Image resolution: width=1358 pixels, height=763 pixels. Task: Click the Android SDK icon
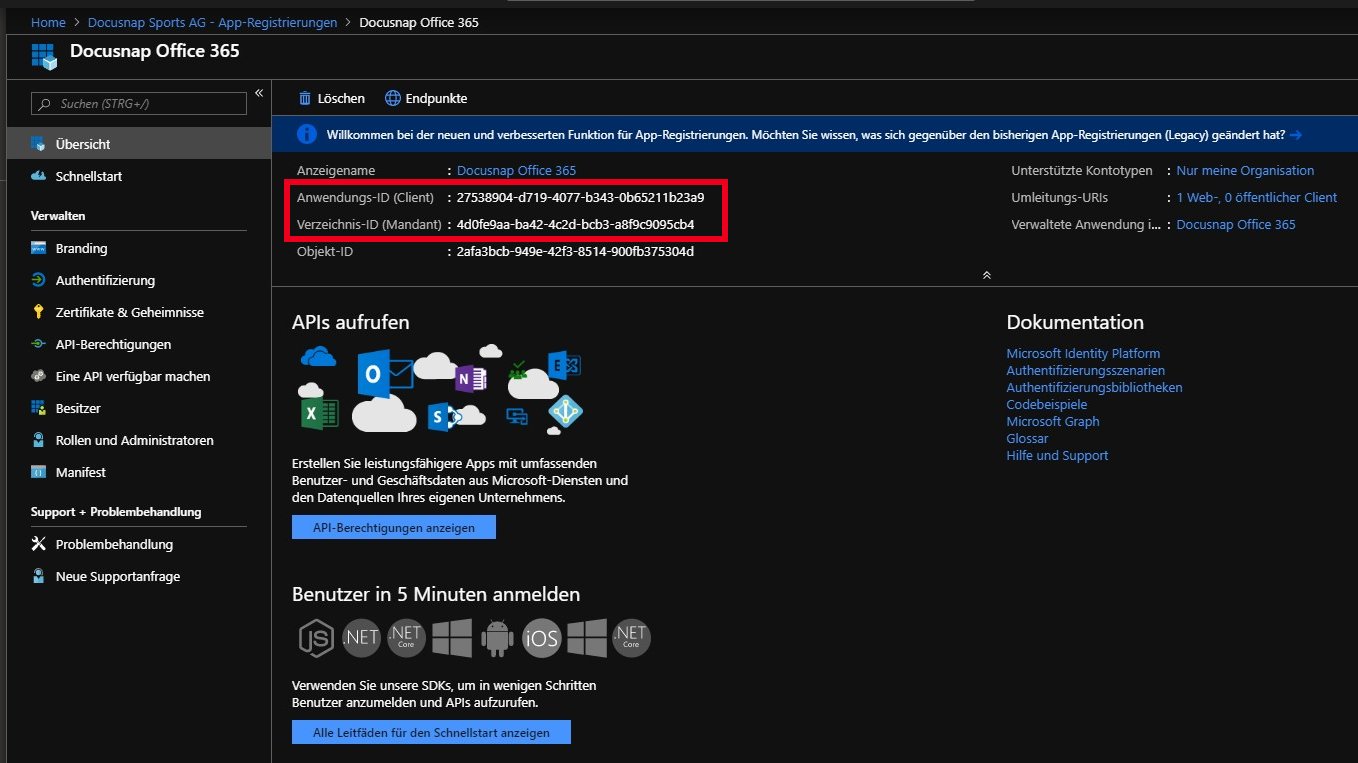pos(497,638)
